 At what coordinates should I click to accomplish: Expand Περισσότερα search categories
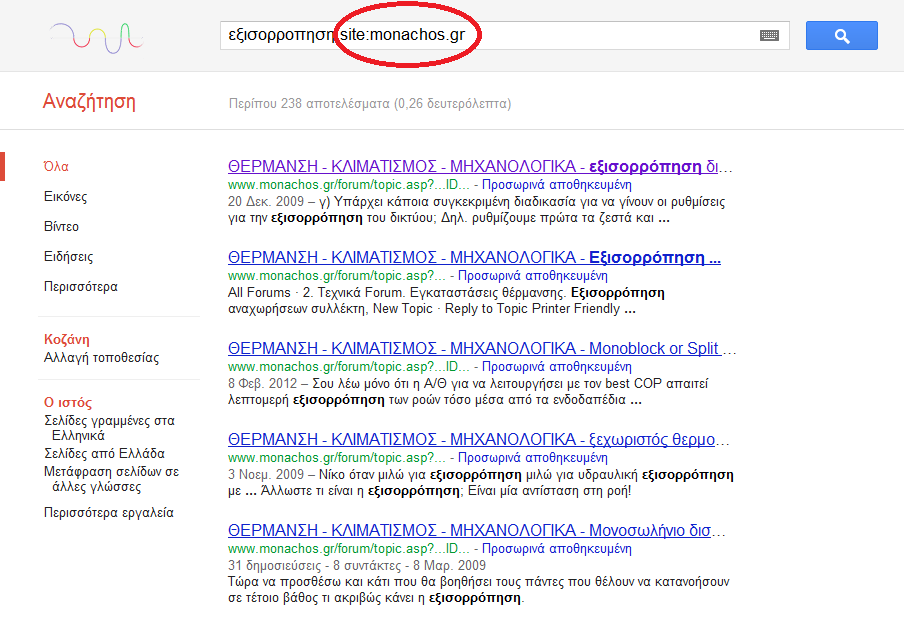tap(80, 287)
